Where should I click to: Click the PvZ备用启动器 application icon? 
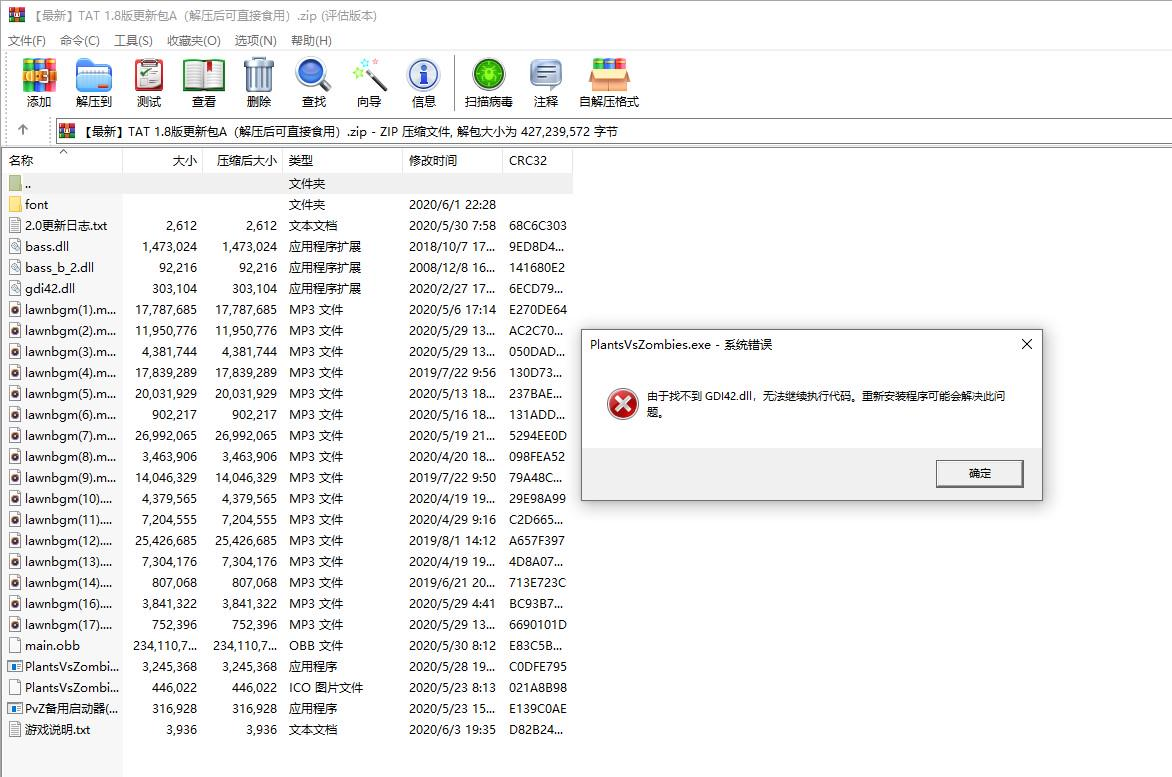click(15, 708)
